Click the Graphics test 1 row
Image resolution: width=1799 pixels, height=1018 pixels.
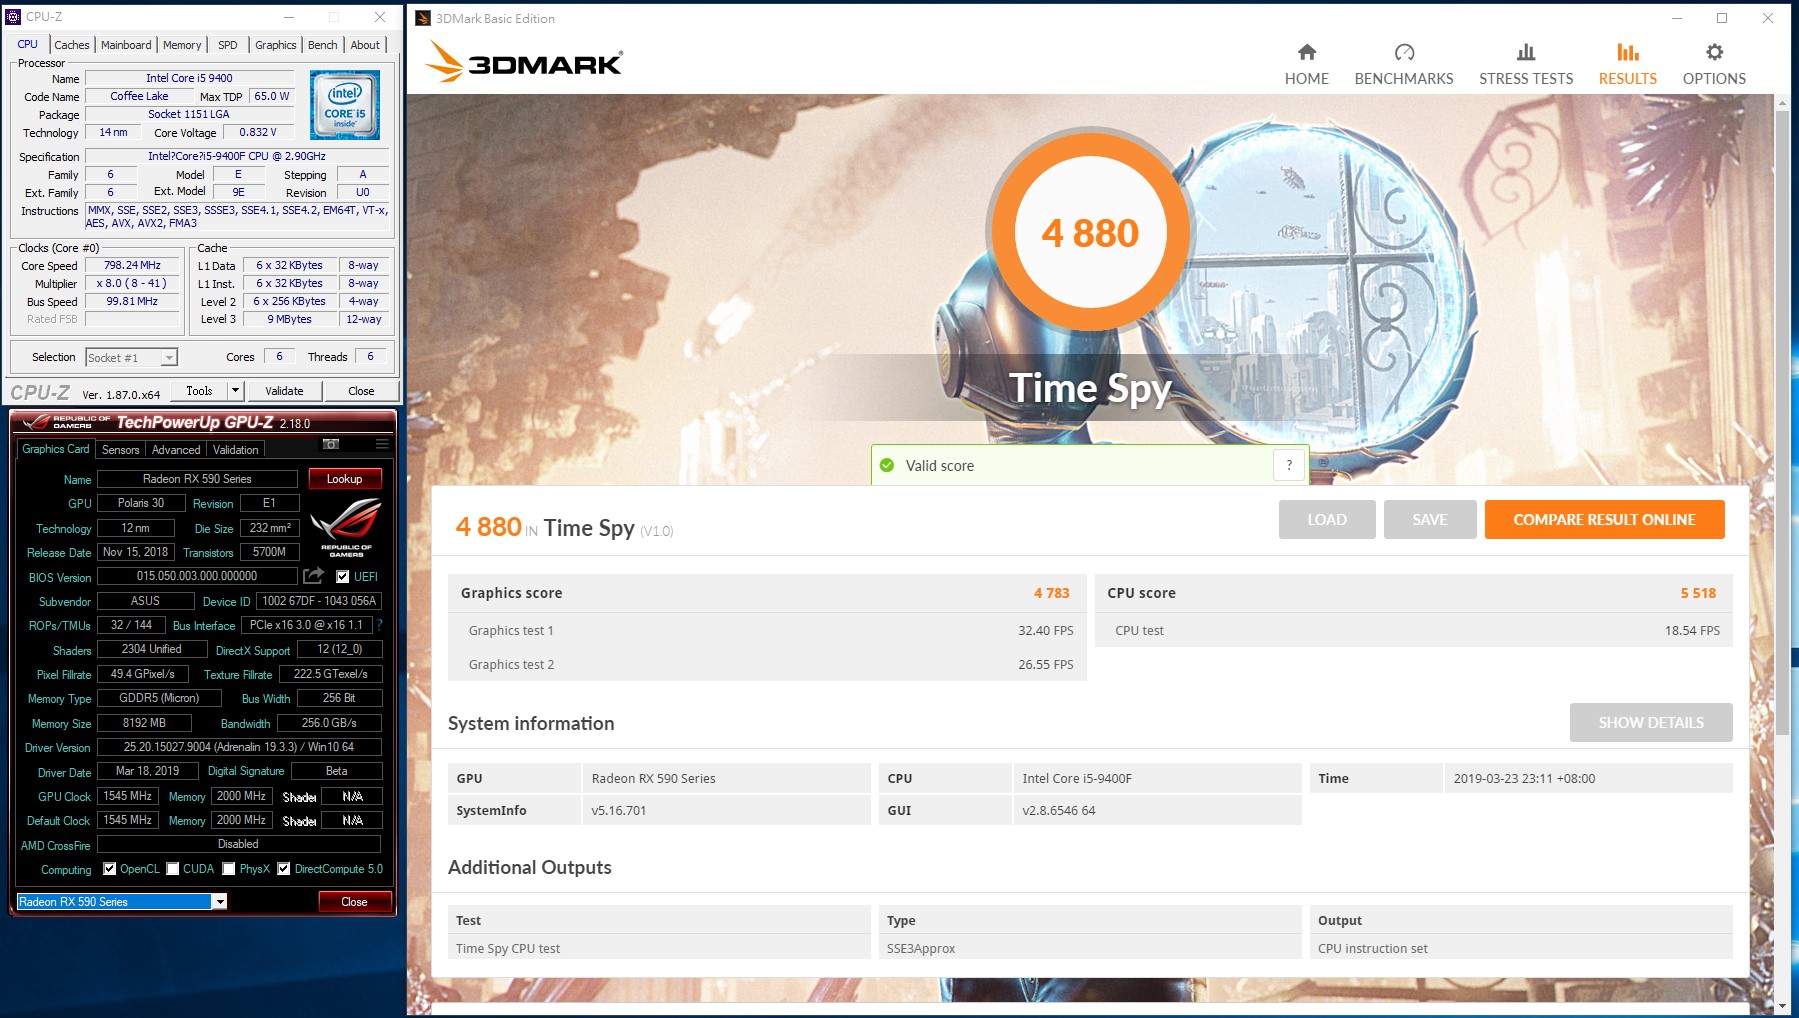point(767,630)
